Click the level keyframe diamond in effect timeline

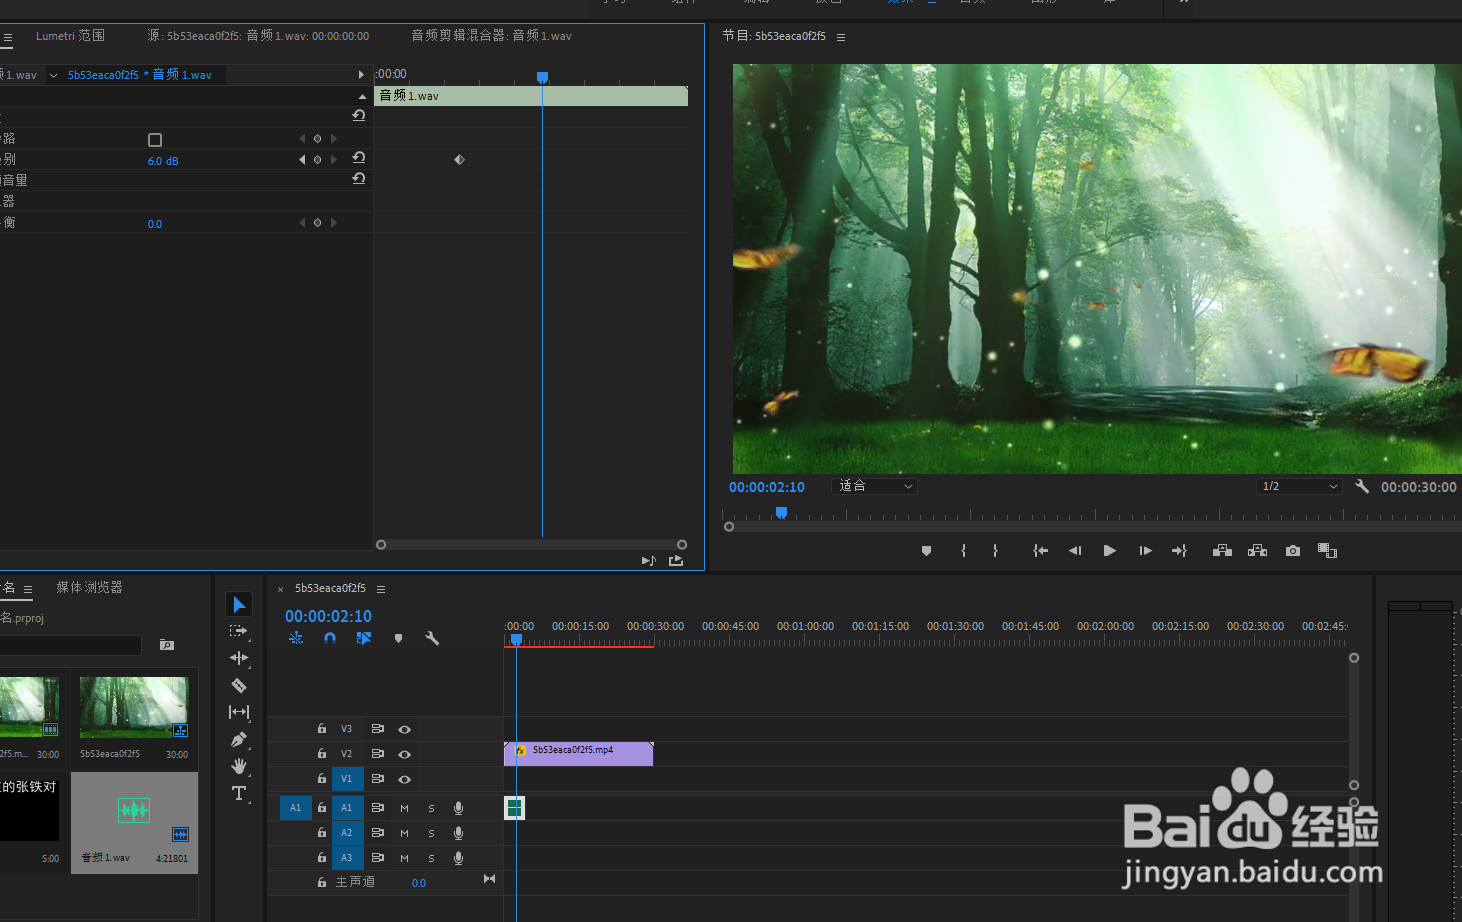tap(460, 160)
